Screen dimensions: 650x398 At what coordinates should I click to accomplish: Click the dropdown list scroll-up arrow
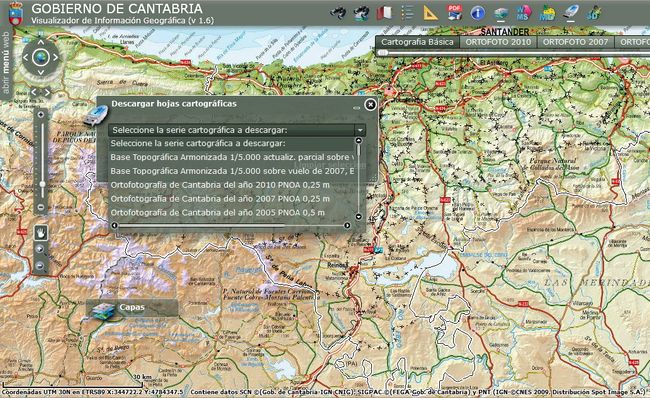point(359,141)
